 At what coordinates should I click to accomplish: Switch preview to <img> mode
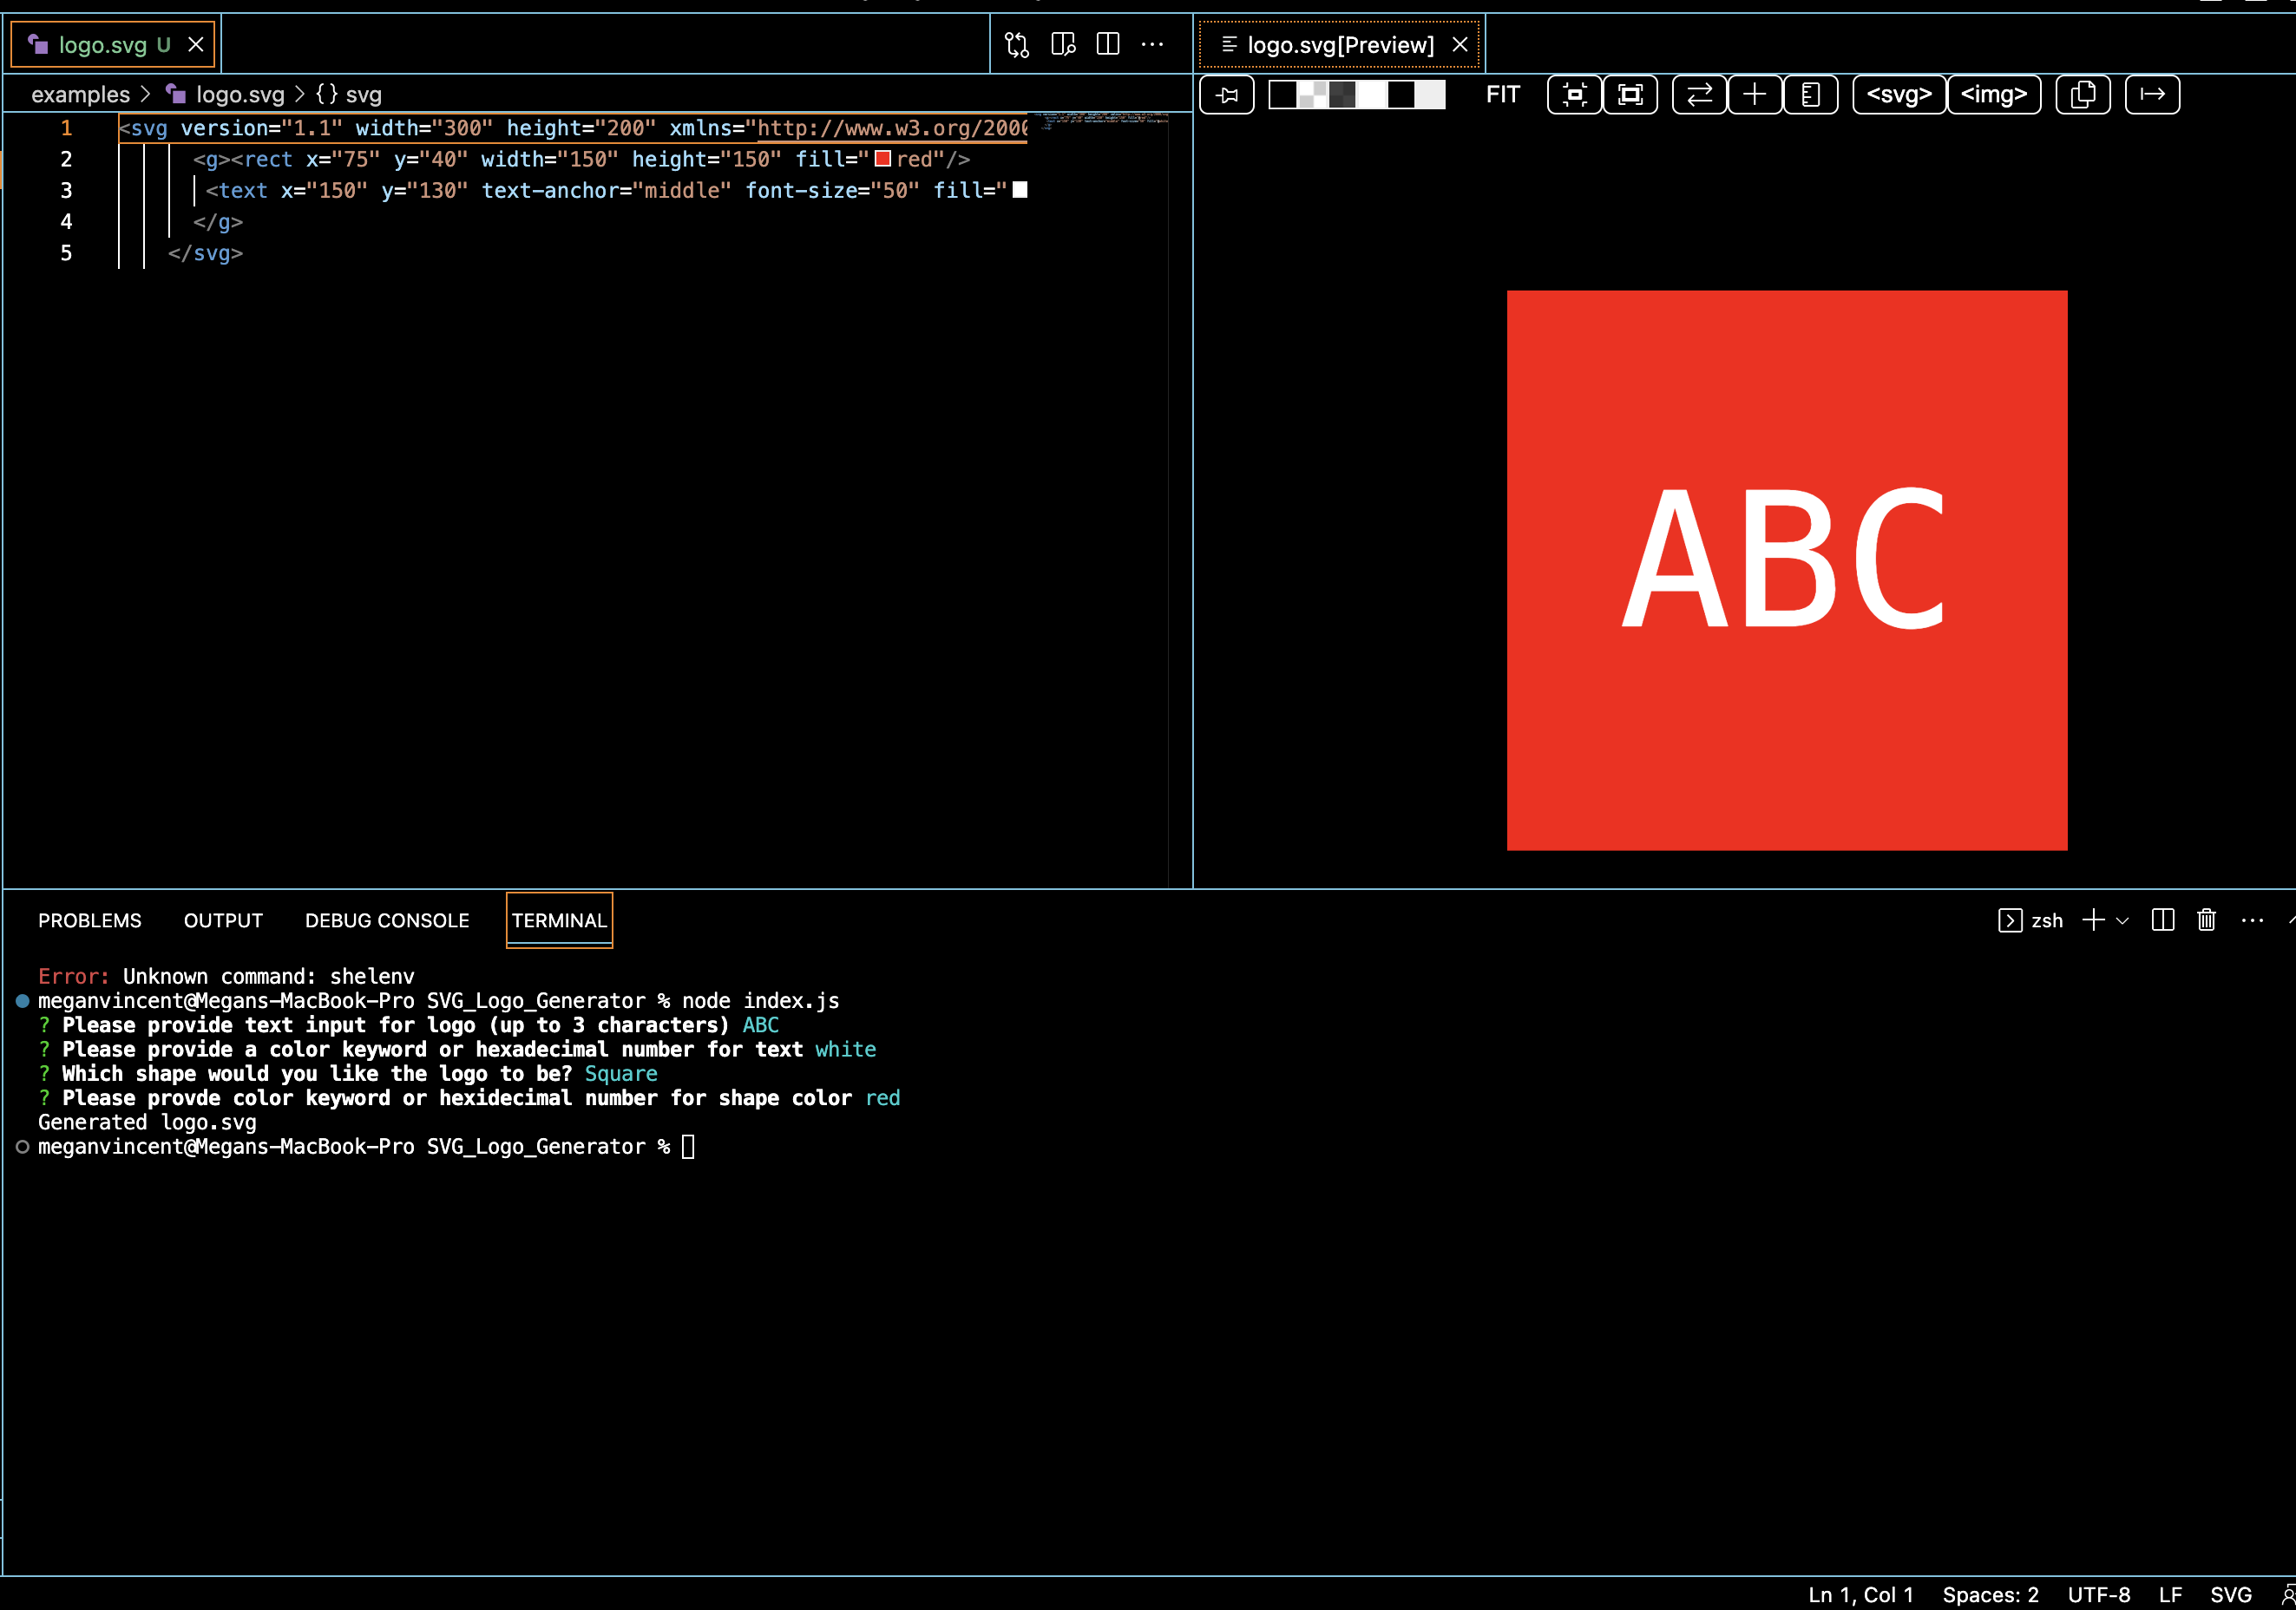(x=1993, y=95)
